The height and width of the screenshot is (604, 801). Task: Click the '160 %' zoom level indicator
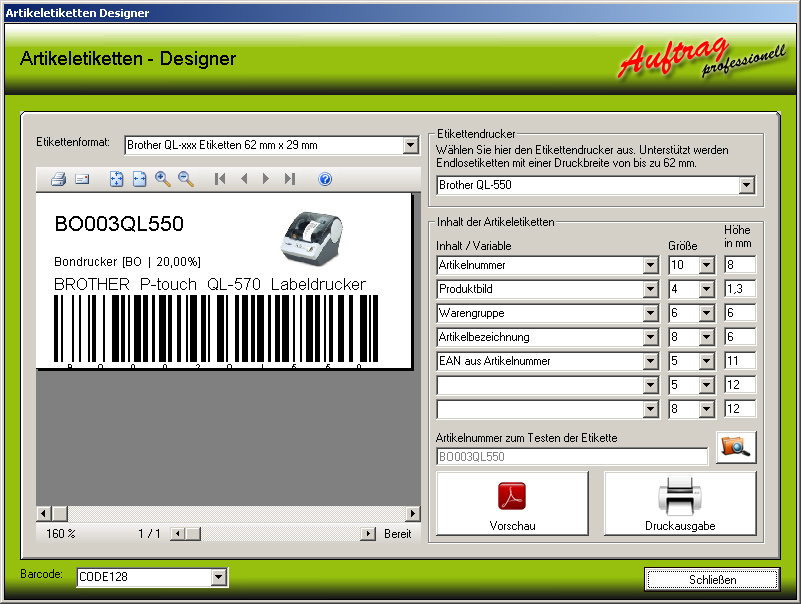tap(61, 534)
